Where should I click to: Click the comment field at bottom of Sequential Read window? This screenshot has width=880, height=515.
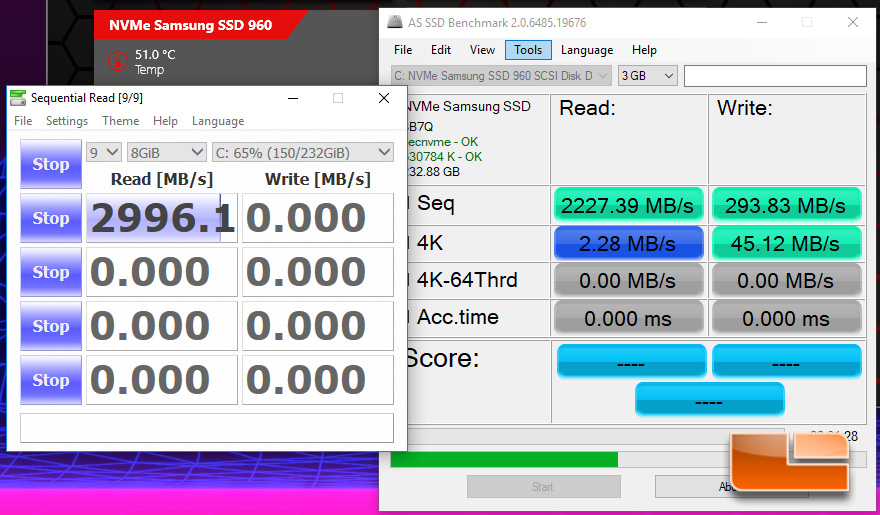[x=207, y=428]
